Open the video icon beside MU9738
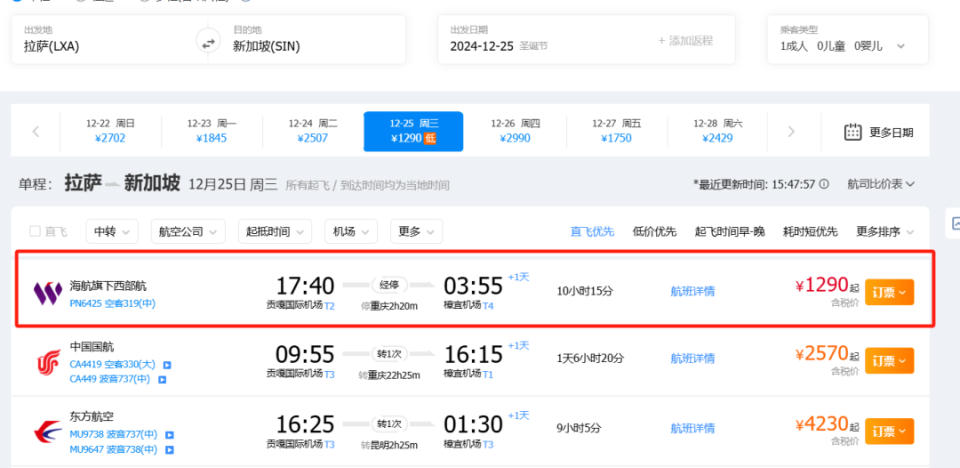This screenshot has height=468, width=960. (170, 435)
